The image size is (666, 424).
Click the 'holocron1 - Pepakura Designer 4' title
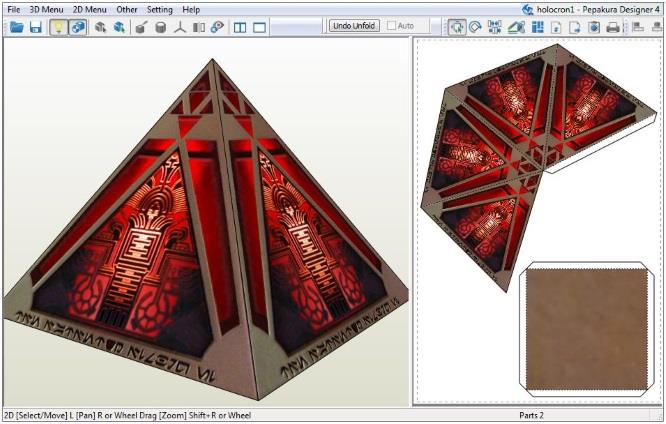598,9
